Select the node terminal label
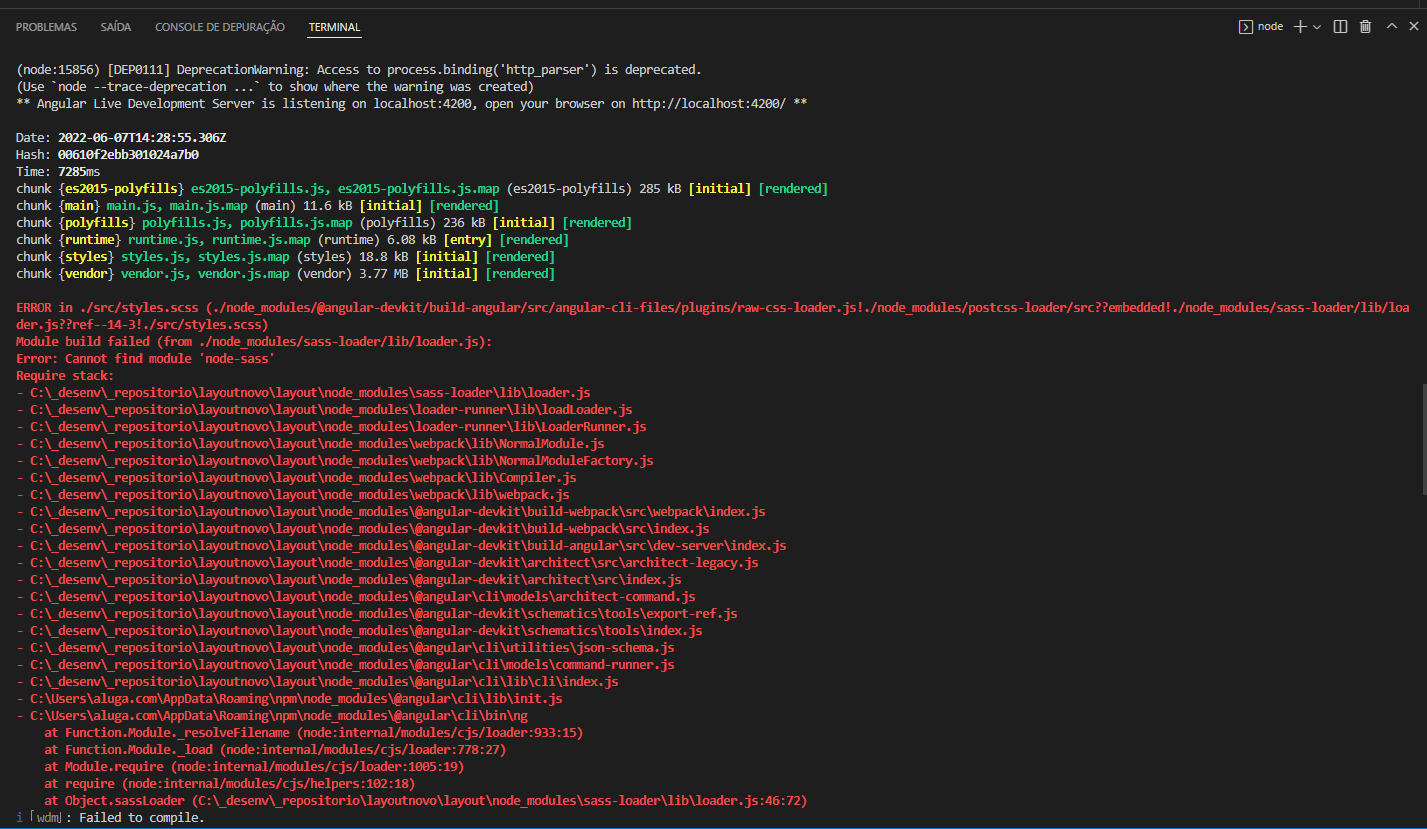 click(1270, 27)
